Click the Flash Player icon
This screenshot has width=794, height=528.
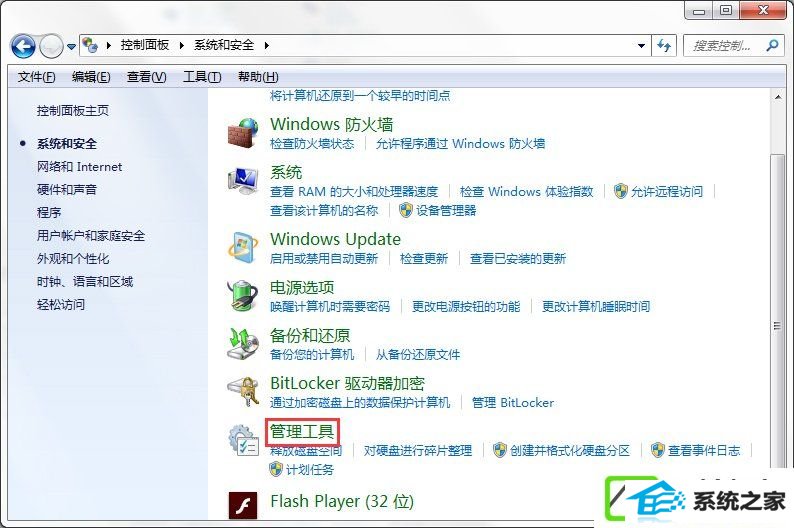tap(243, 505)
